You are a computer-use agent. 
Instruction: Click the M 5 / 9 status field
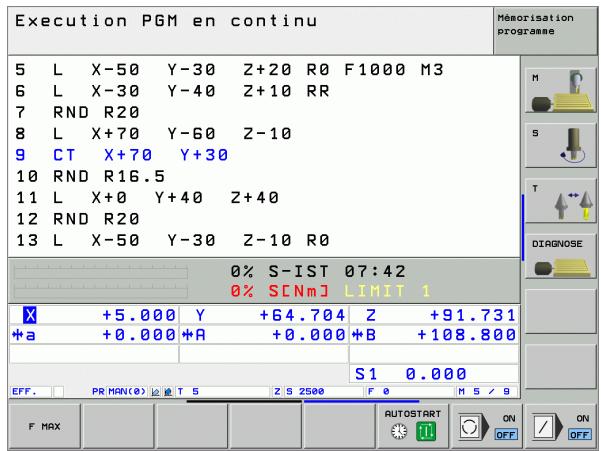point(484,392)
